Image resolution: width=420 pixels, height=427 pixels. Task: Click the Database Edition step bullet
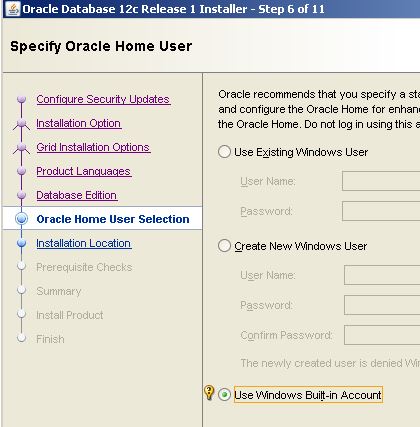coord(22,195)
